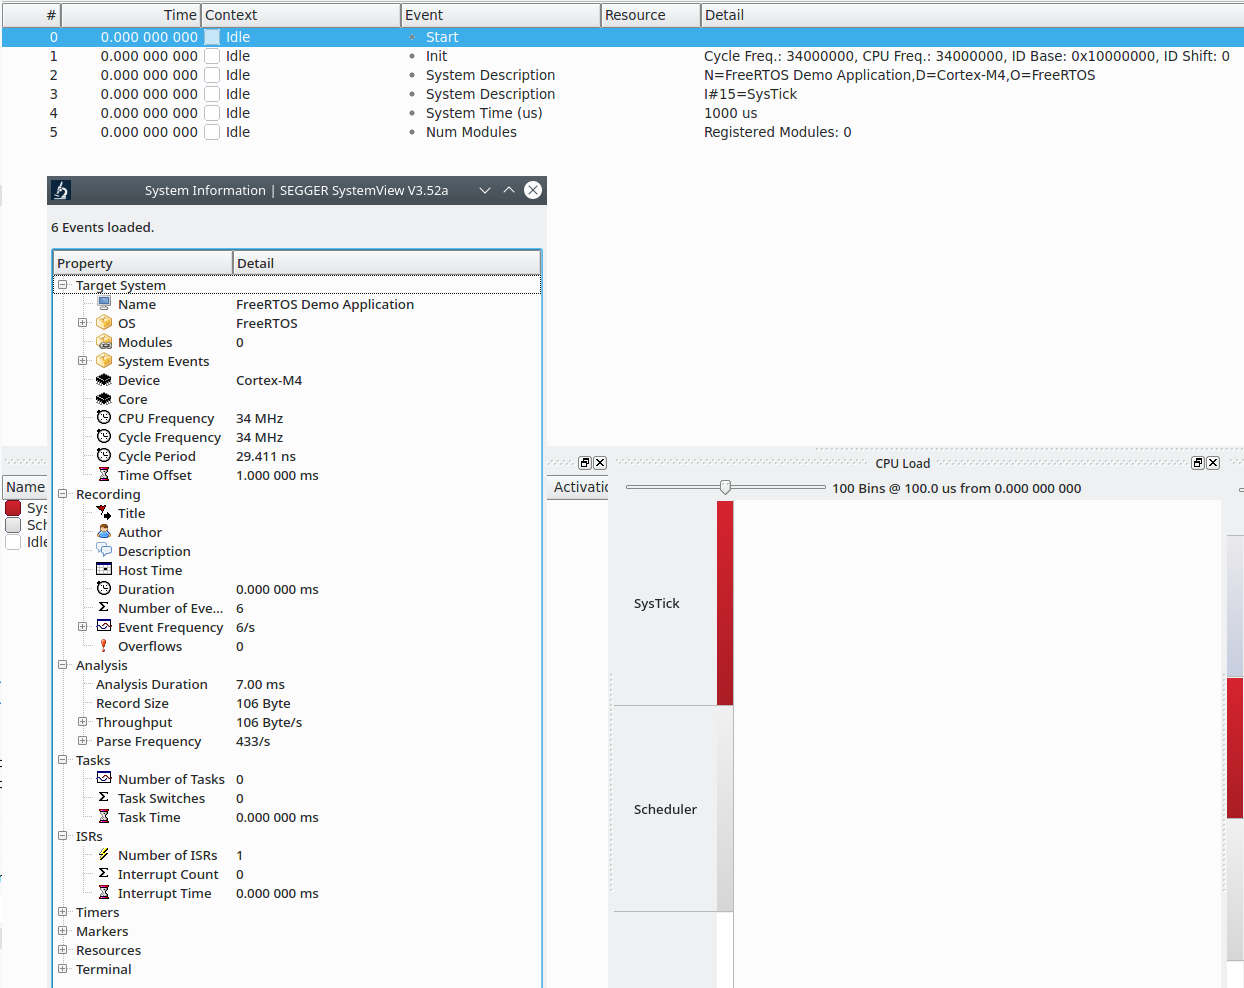Expand the OS tree node
The image size is (1244, 988).
(83, 323)
